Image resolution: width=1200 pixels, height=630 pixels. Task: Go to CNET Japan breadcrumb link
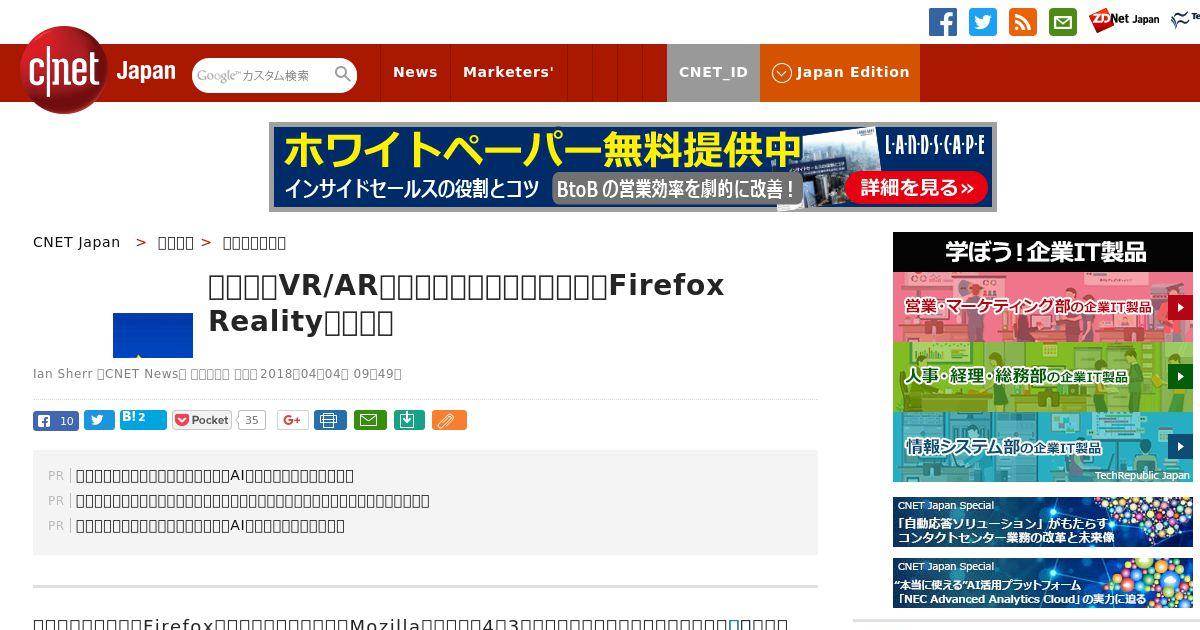pos(76,242)
